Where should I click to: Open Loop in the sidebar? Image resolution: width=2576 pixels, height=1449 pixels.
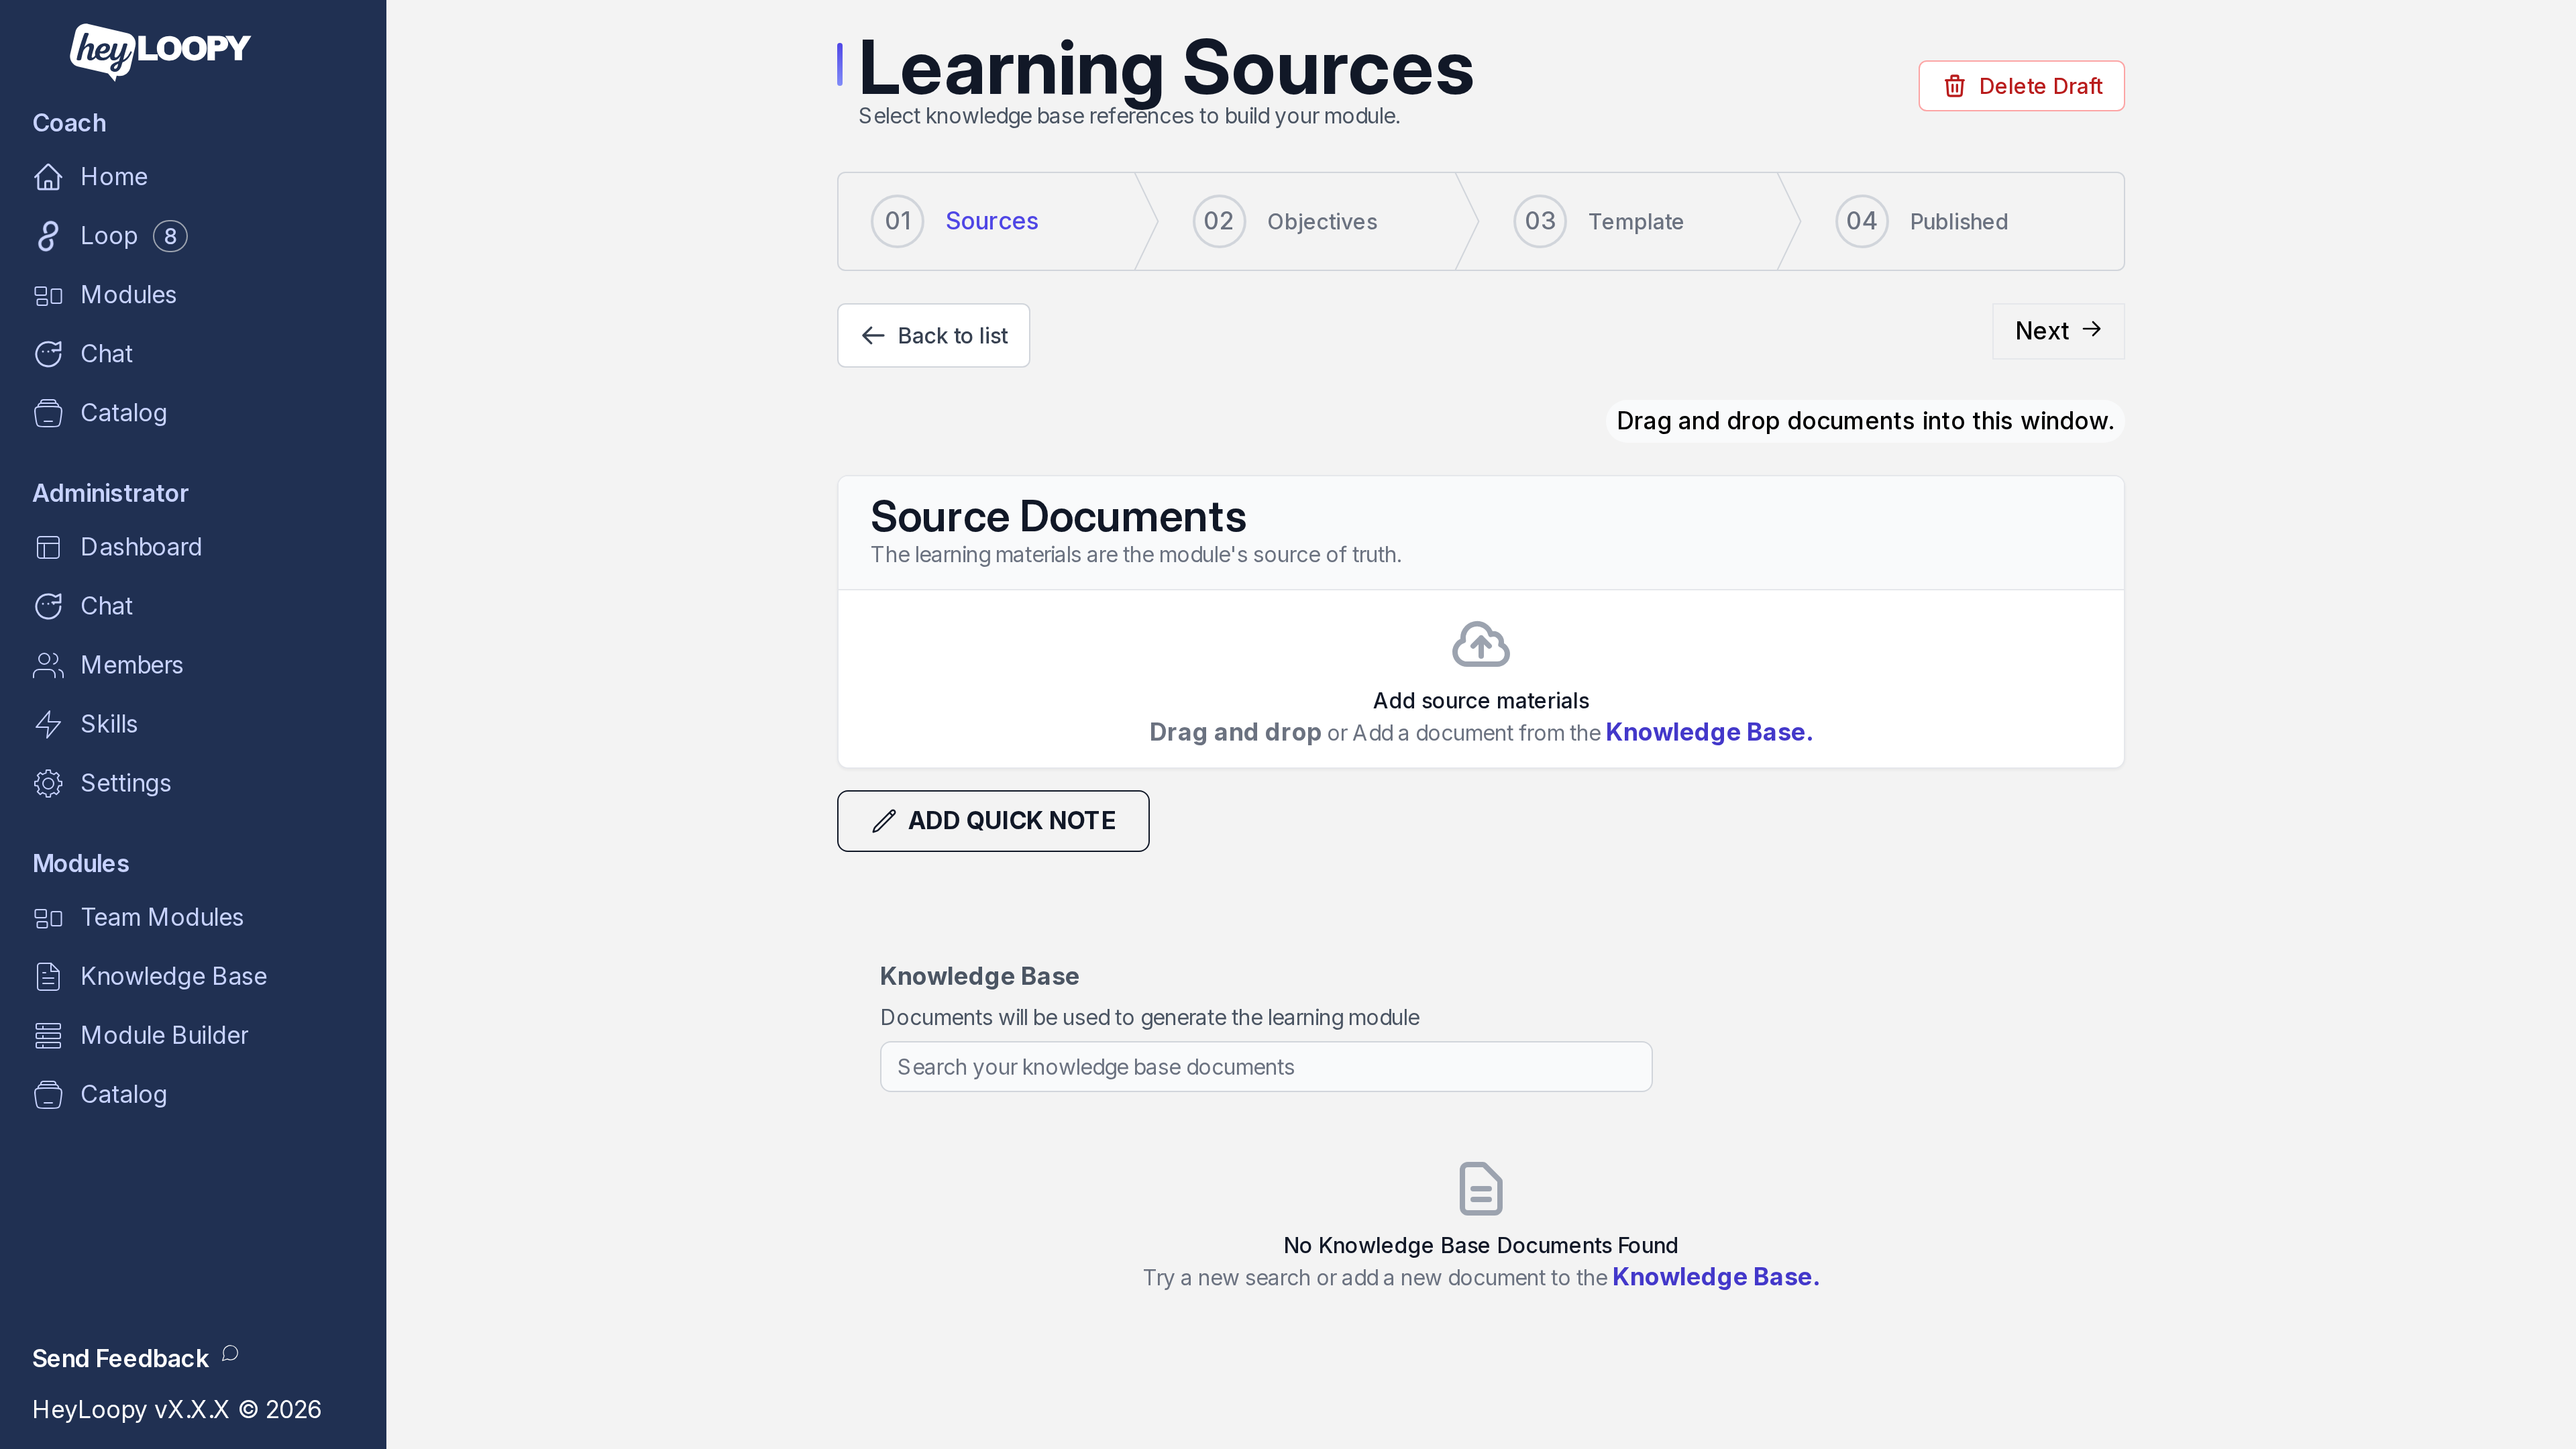tap(110, 236)
